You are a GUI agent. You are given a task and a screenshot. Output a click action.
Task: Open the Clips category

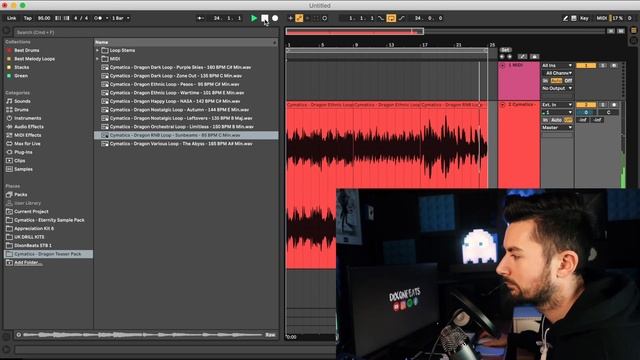point(20,161)
